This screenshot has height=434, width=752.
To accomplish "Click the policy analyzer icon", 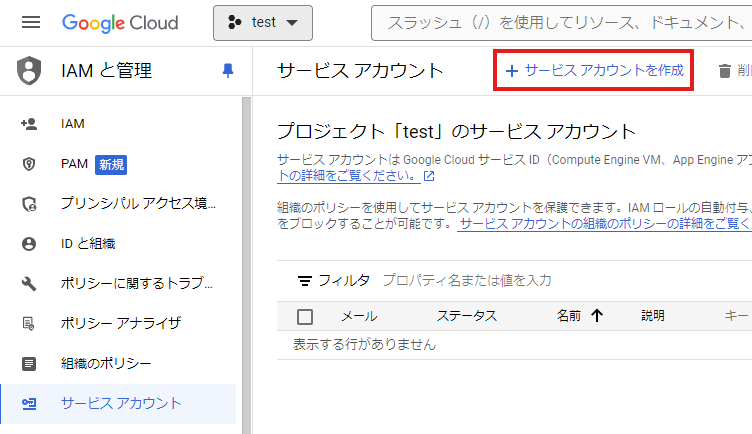I will click(x=29, y=324).
